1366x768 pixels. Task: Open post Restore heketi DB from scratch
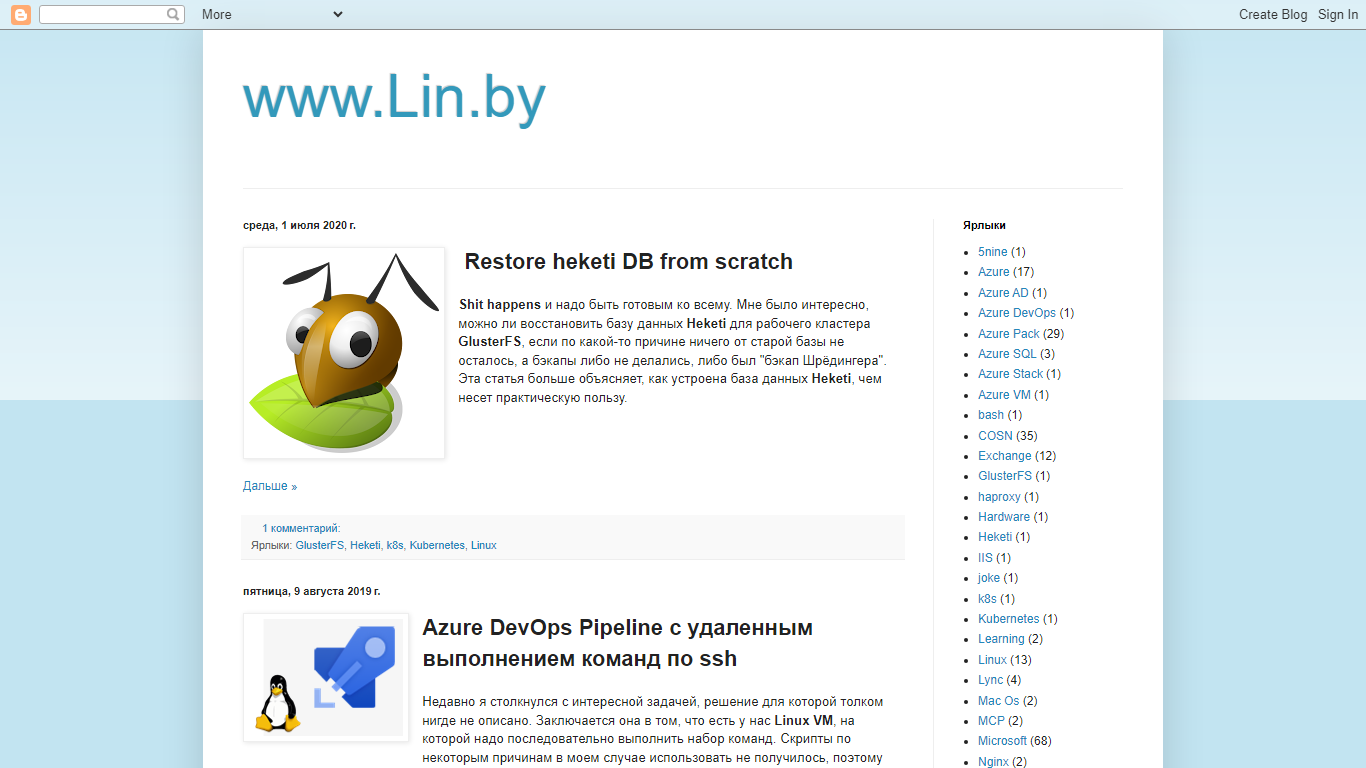click(x=628, y=262)
